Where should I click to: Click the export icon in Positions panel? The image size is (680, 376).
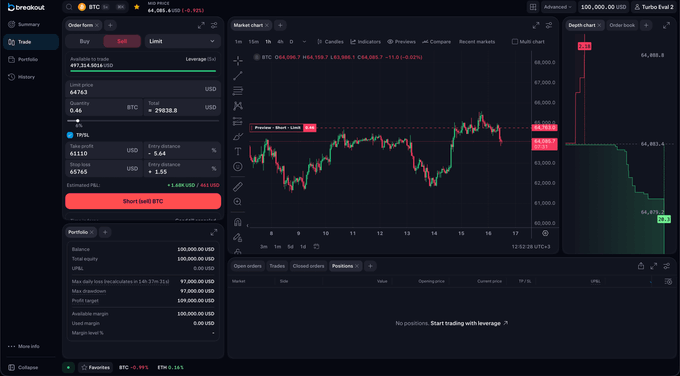tap(641, 266)
